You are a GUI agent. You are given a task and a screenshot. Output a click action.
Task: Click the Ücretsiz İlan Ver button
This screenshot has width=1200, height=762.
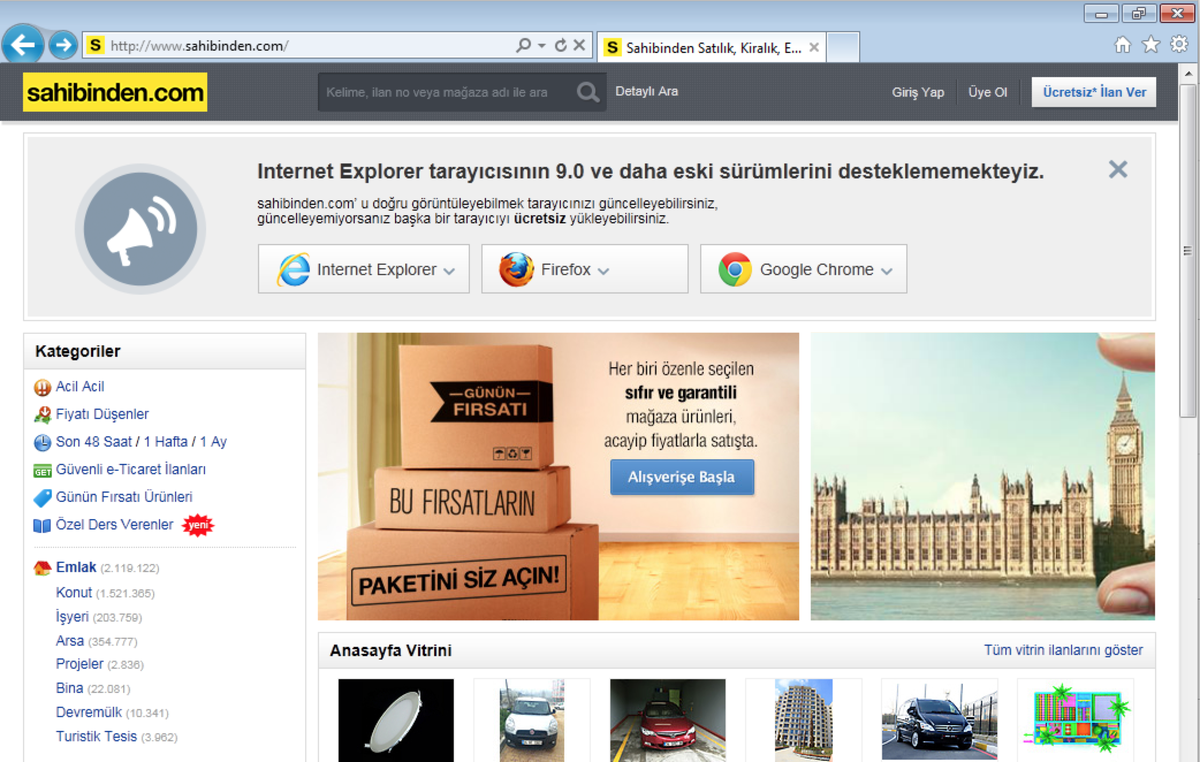(1094, 92)
